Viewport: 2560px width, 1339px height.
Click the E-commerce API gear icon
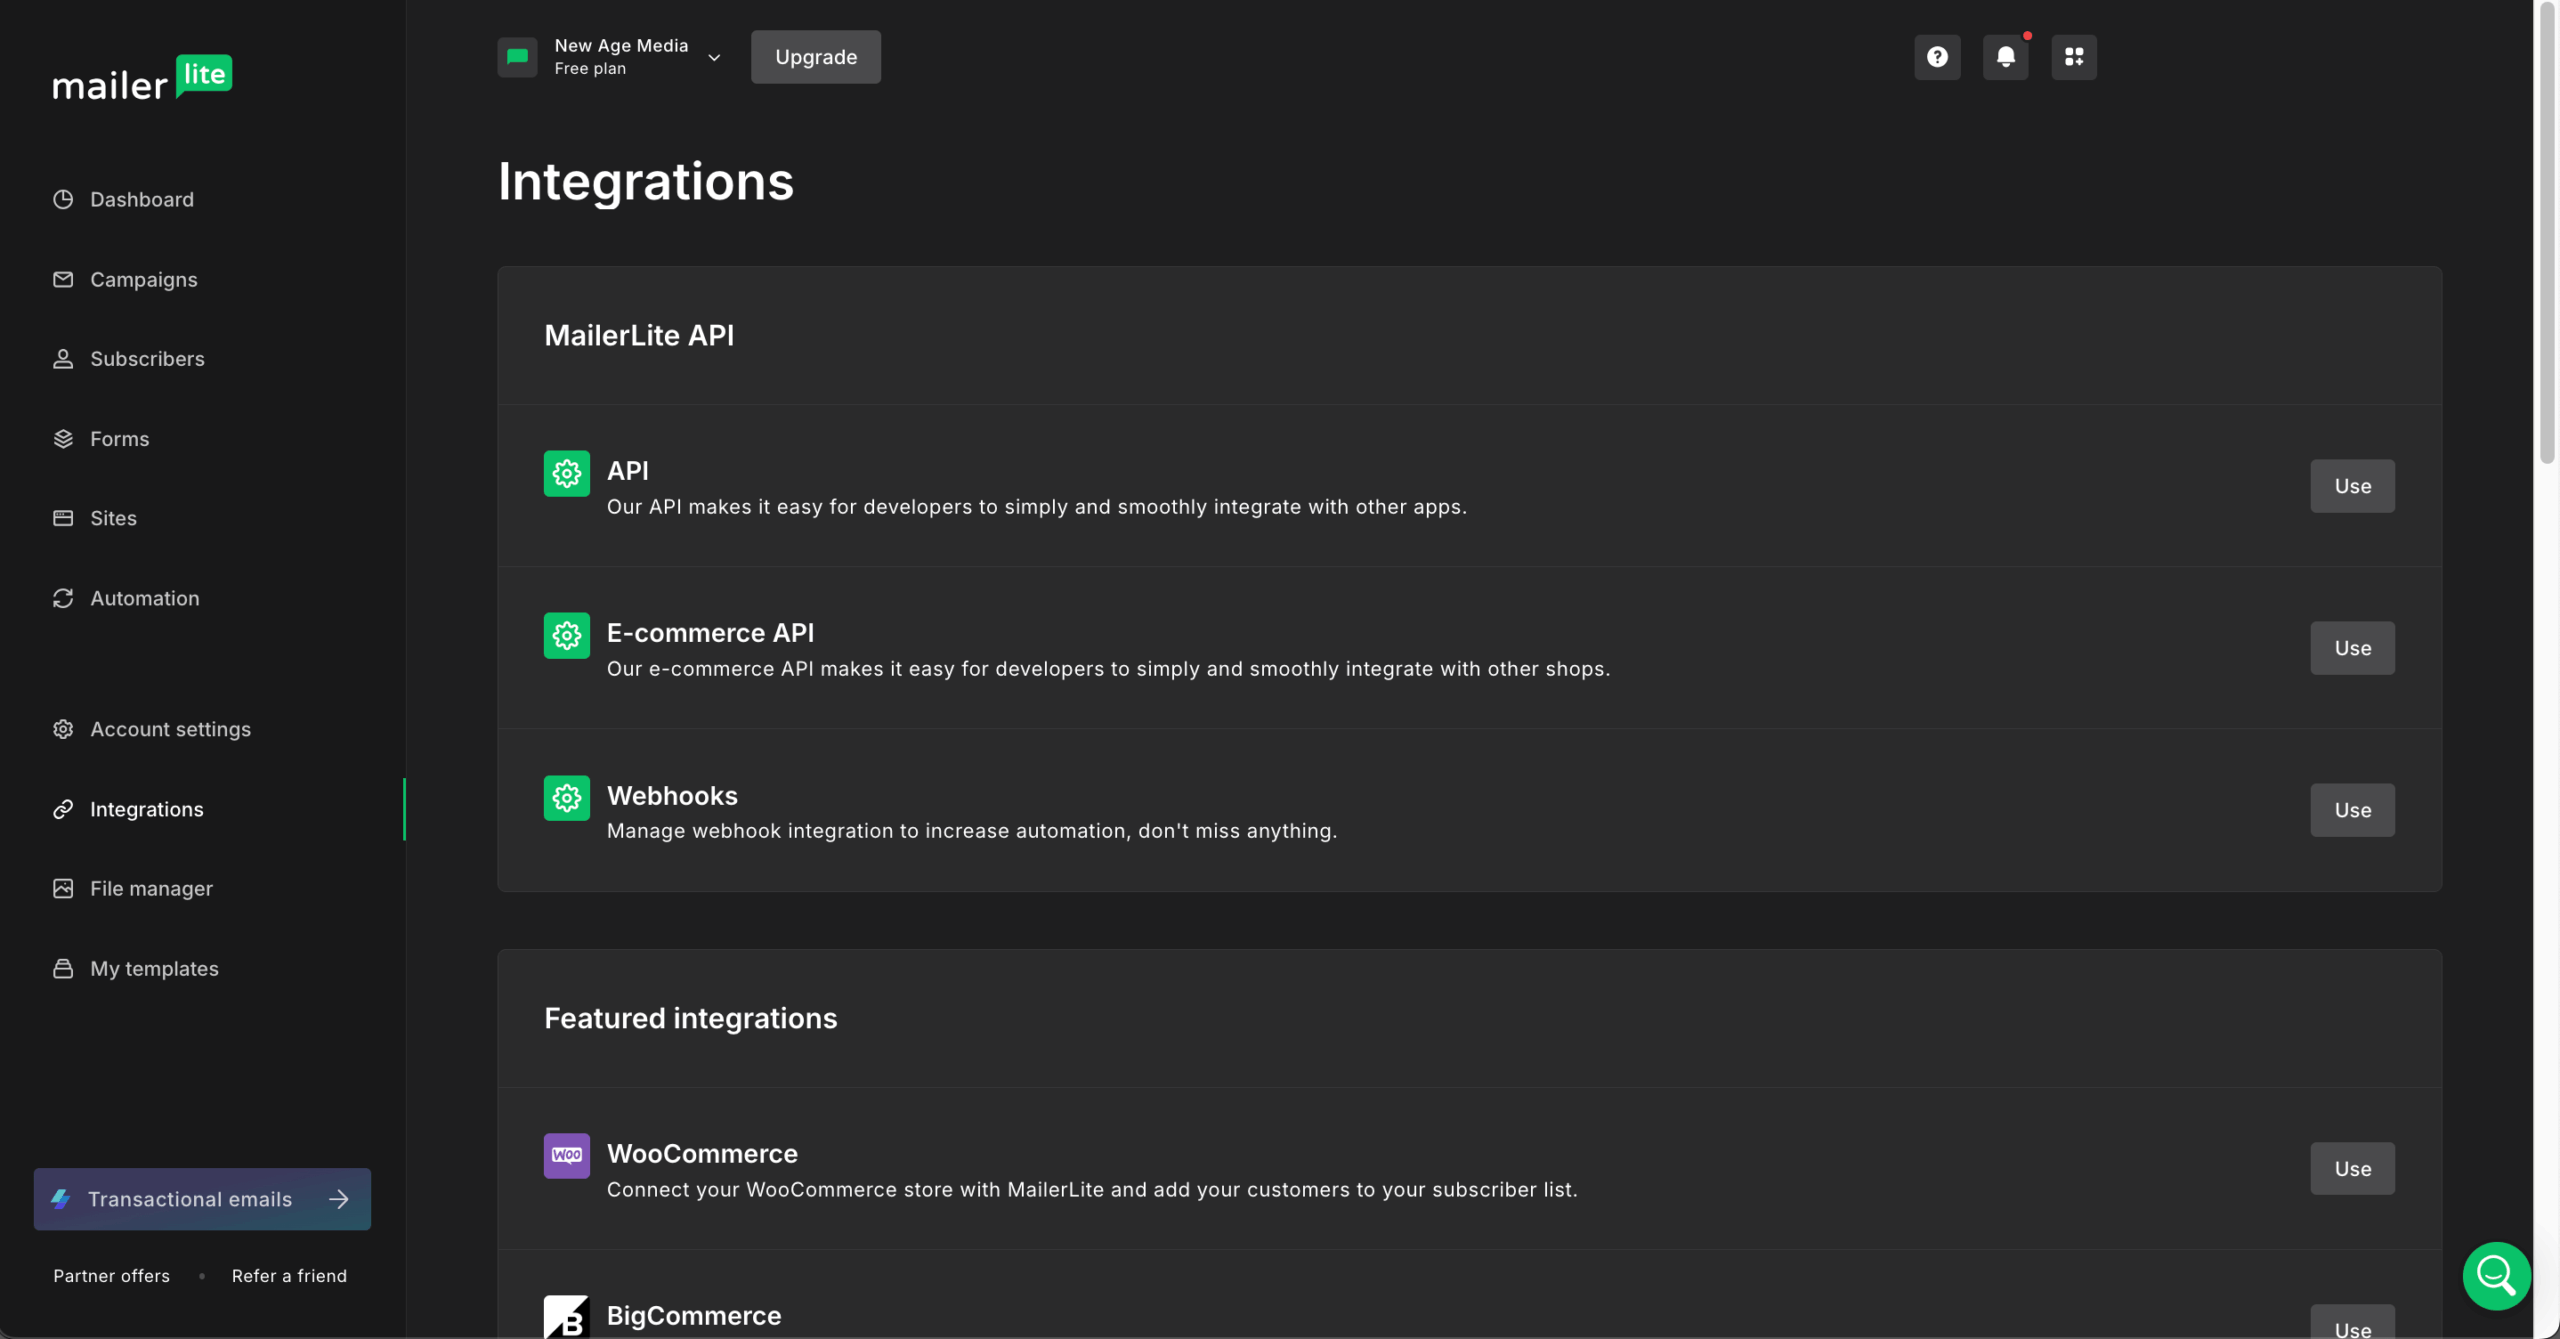click(x=566, y=635)
